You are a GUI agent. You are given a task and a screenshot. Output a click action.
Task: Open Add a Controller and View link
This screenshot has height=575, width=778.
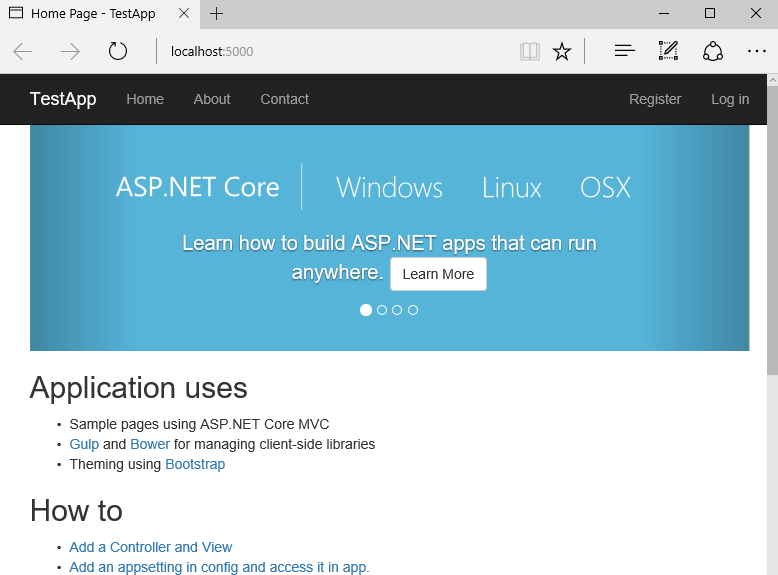coord(151,547)
